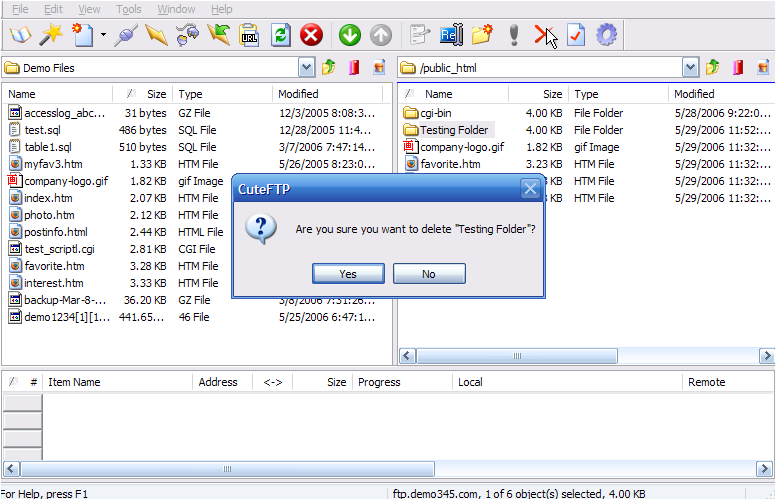
Task: Confirm deletion with Yes button
Action: pos(348,274)
